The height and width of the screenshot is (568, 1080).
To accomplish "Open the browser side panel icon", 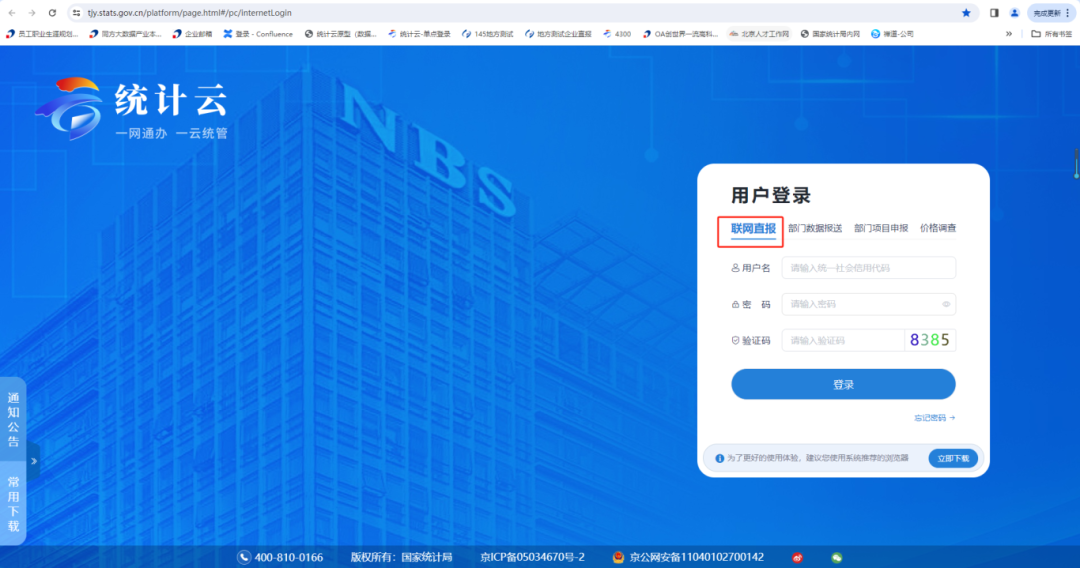I will [x=994, y=13].
